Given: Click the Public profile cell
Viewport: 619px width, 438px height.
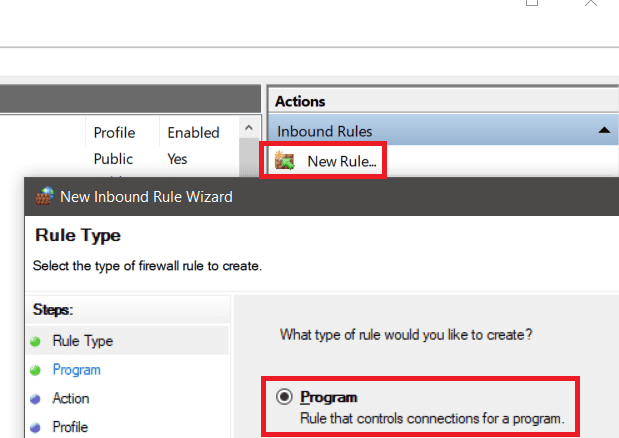Looking at the screenshot, I should (113, 159).
